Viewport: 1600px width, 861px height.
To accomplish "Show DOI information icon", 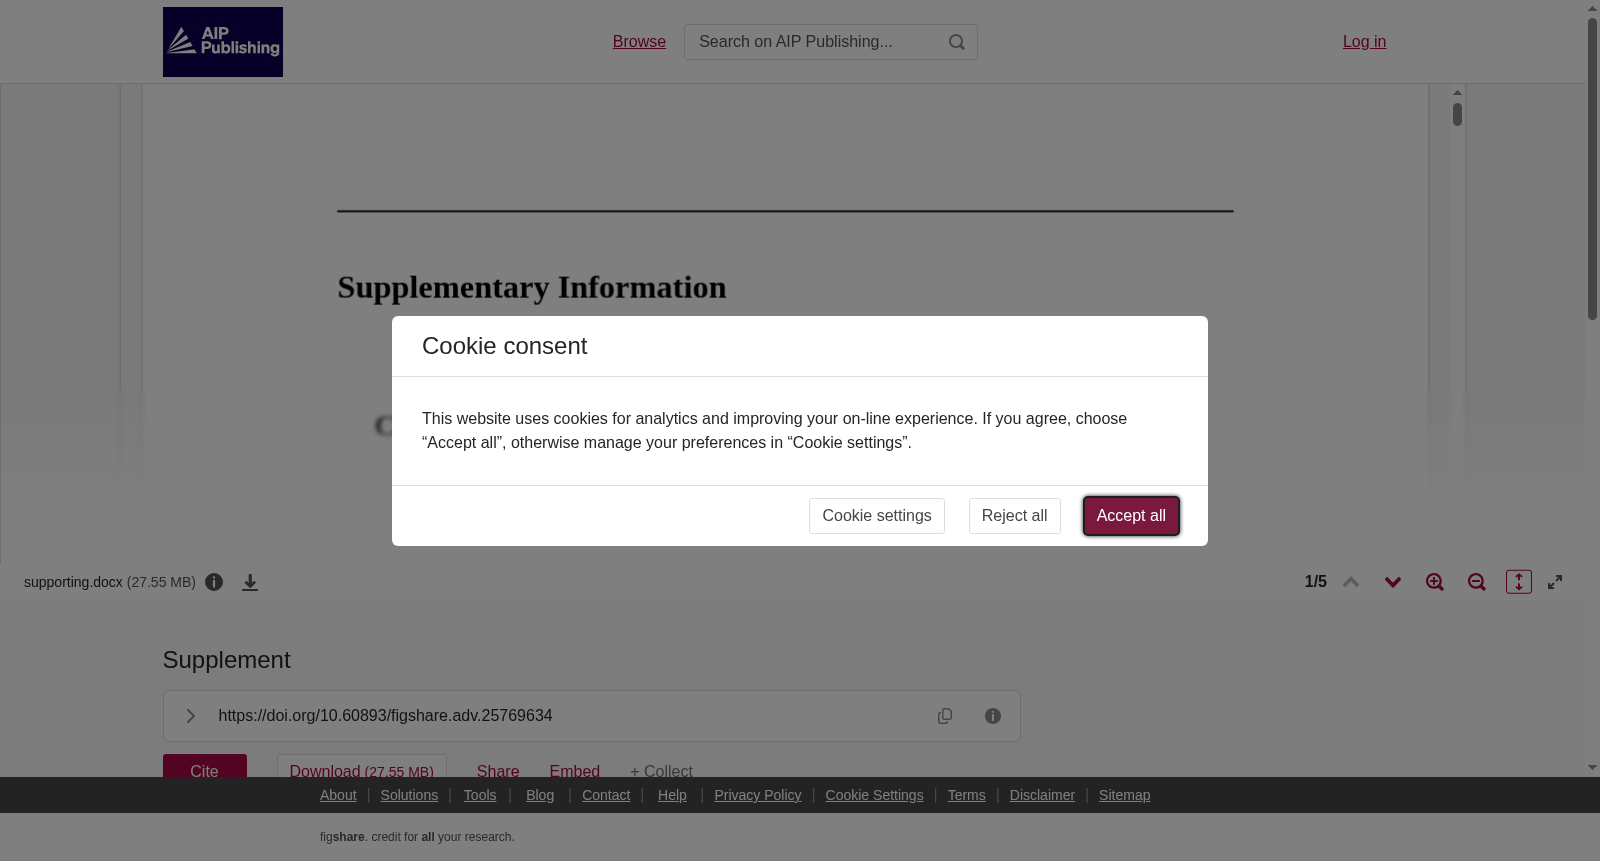I will (993, 716).
